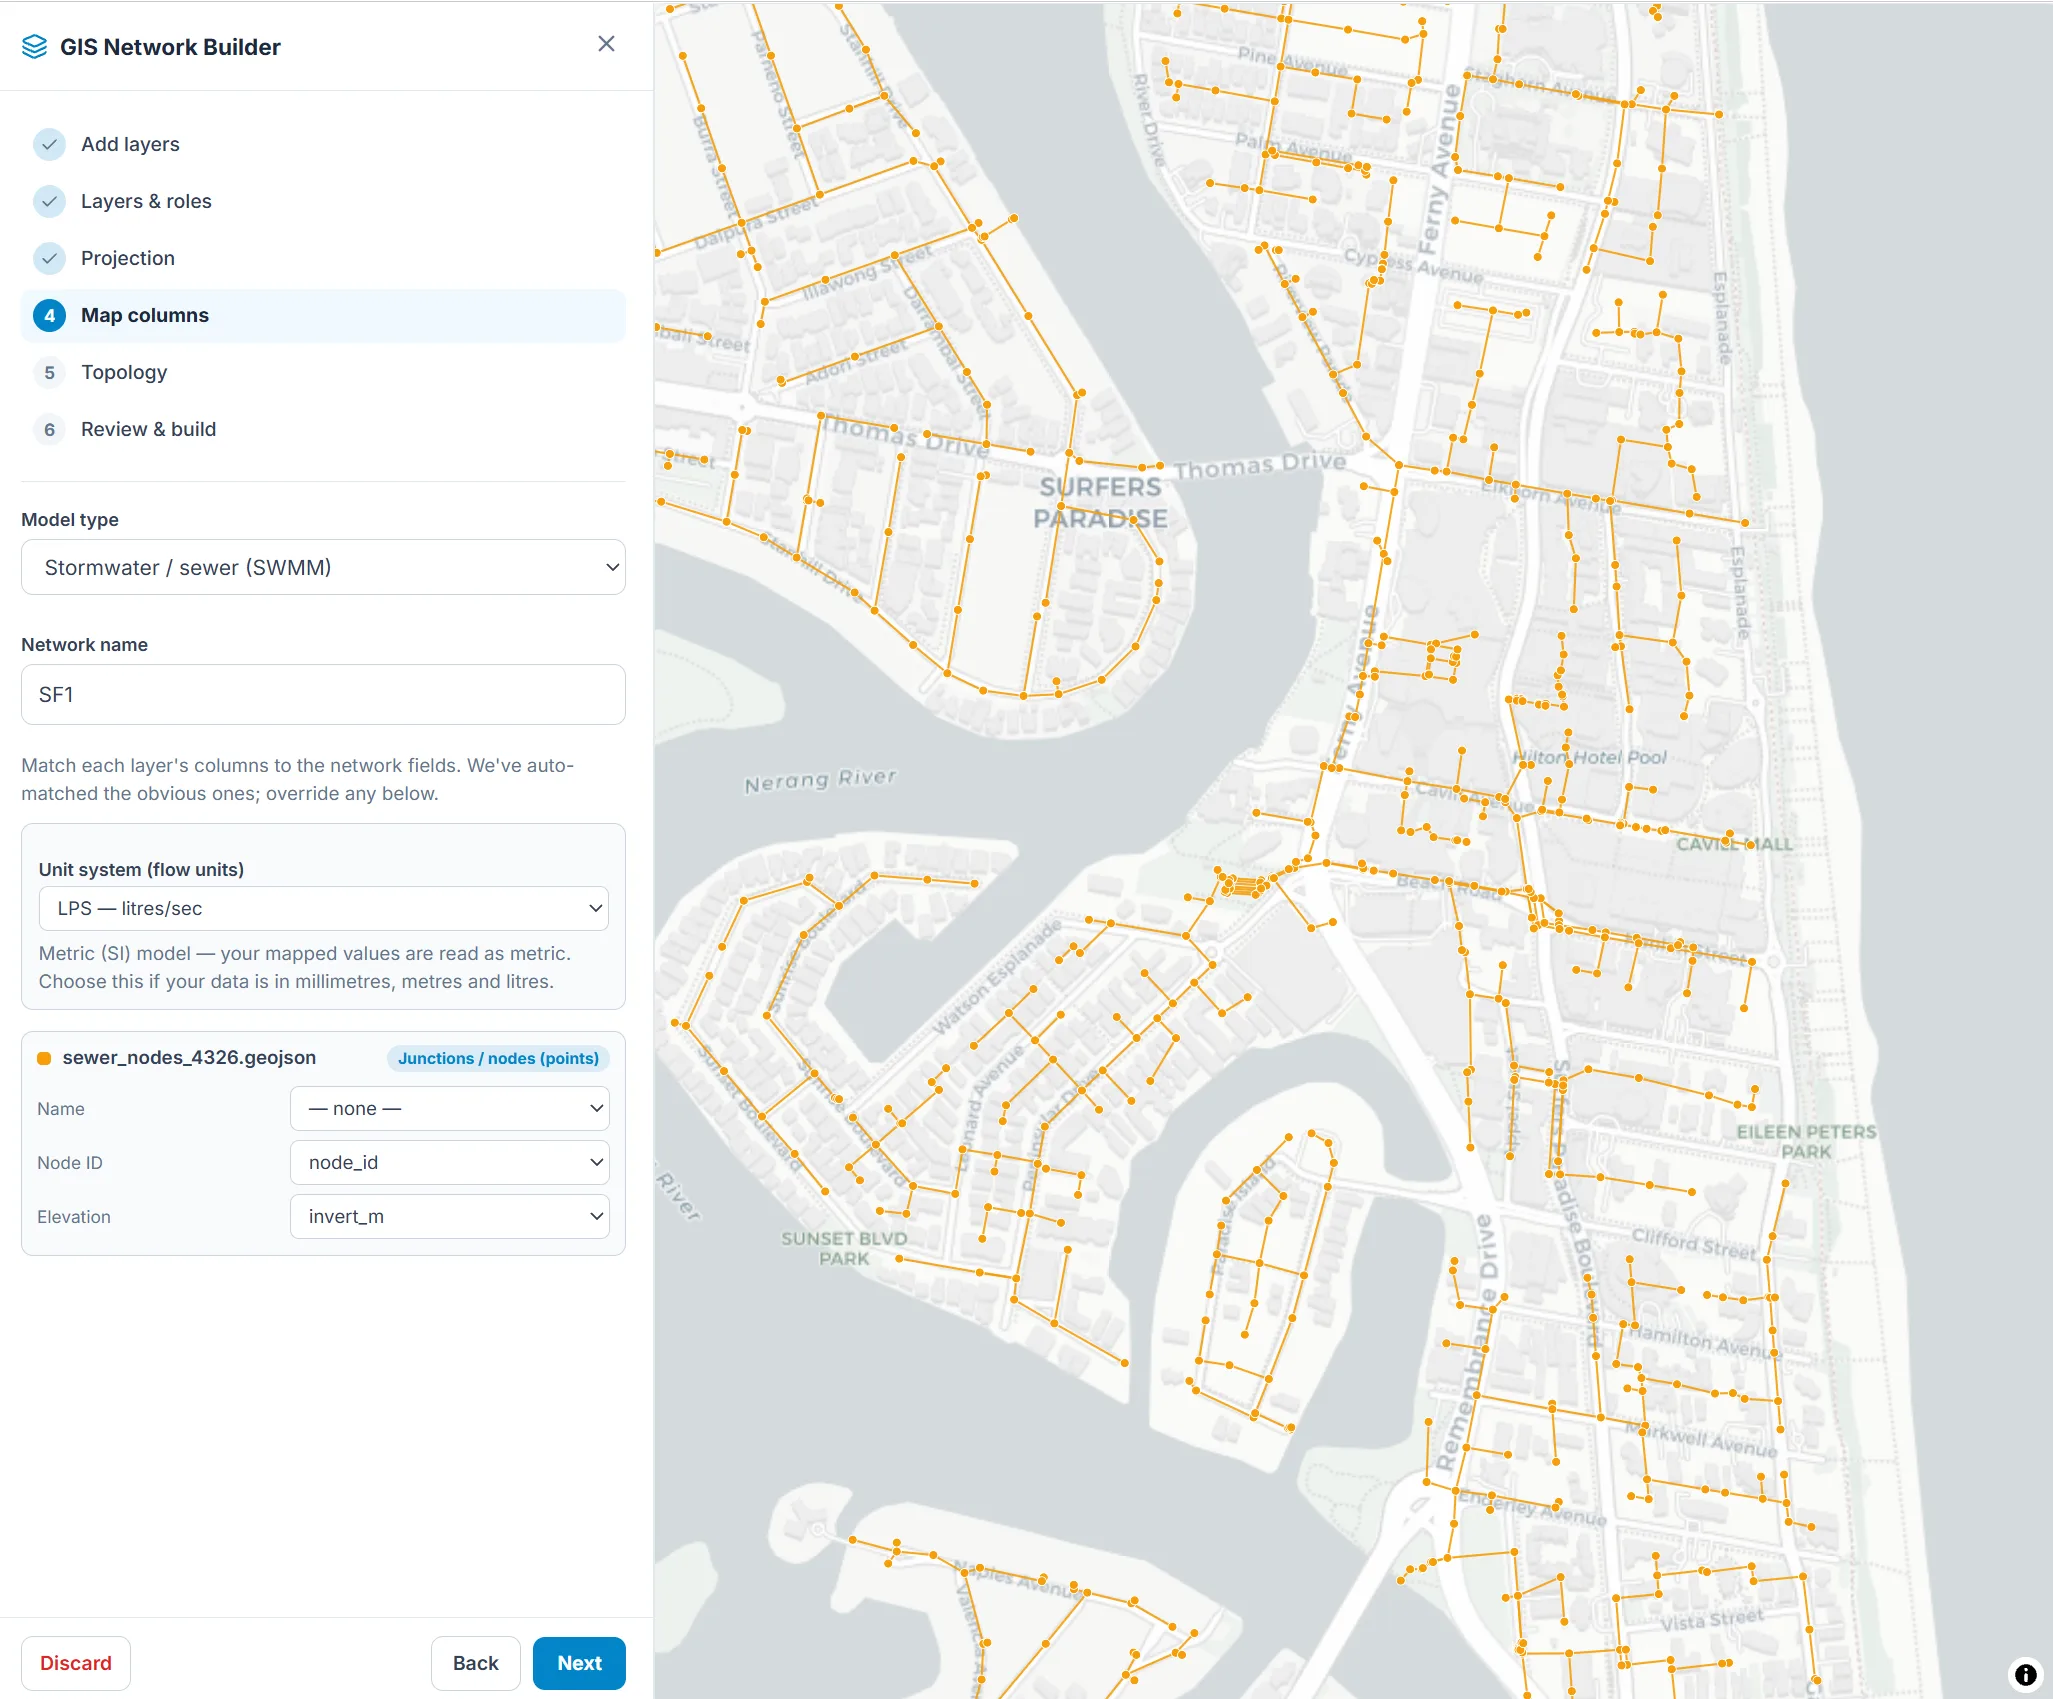Click the Watson Esplanade map label

[x=996, y=977]
